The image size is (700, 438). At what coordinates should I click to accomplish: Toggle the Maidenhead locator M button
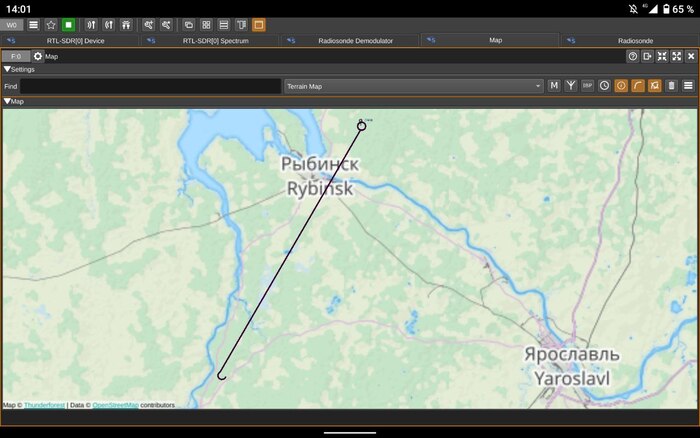click(554, 86)
